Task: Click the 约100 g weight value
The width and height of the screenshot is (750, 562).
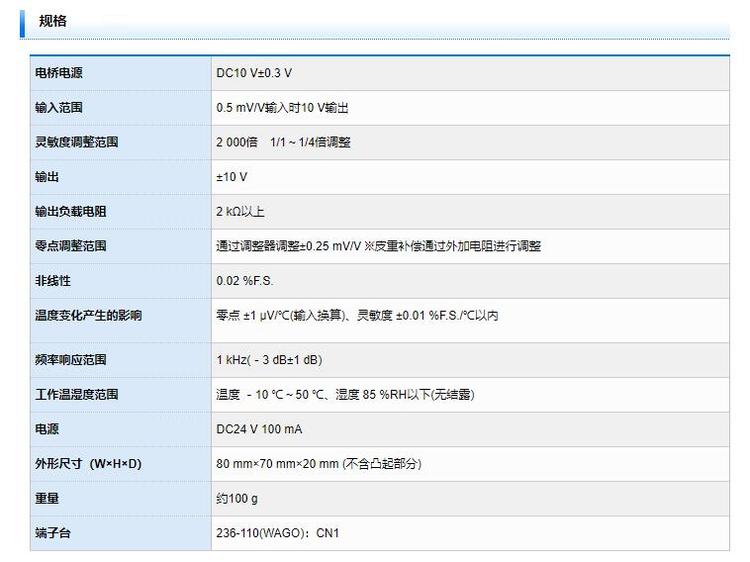Action: 238,498
